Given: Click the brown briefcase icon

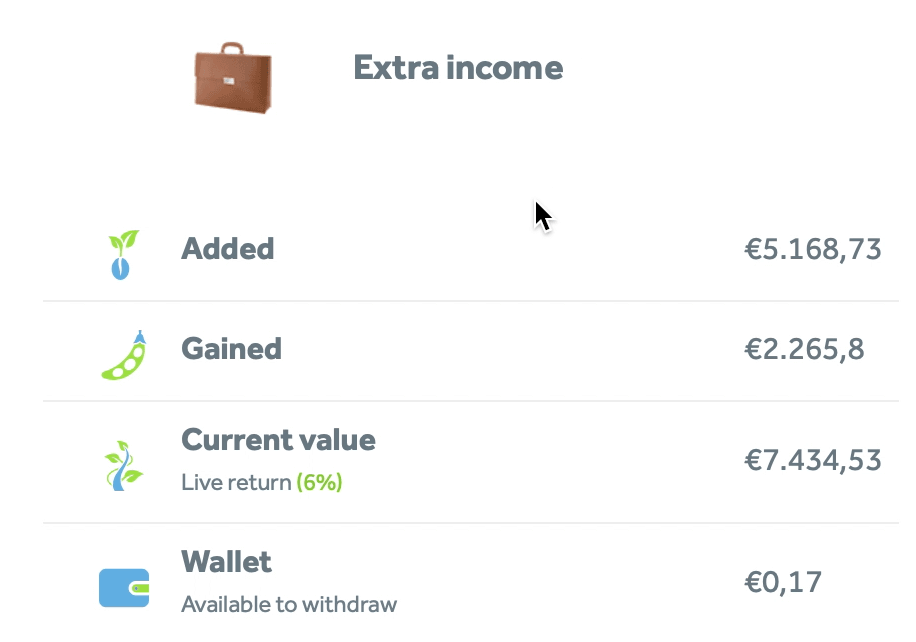Looking at the screenshot, I should 232,76.
